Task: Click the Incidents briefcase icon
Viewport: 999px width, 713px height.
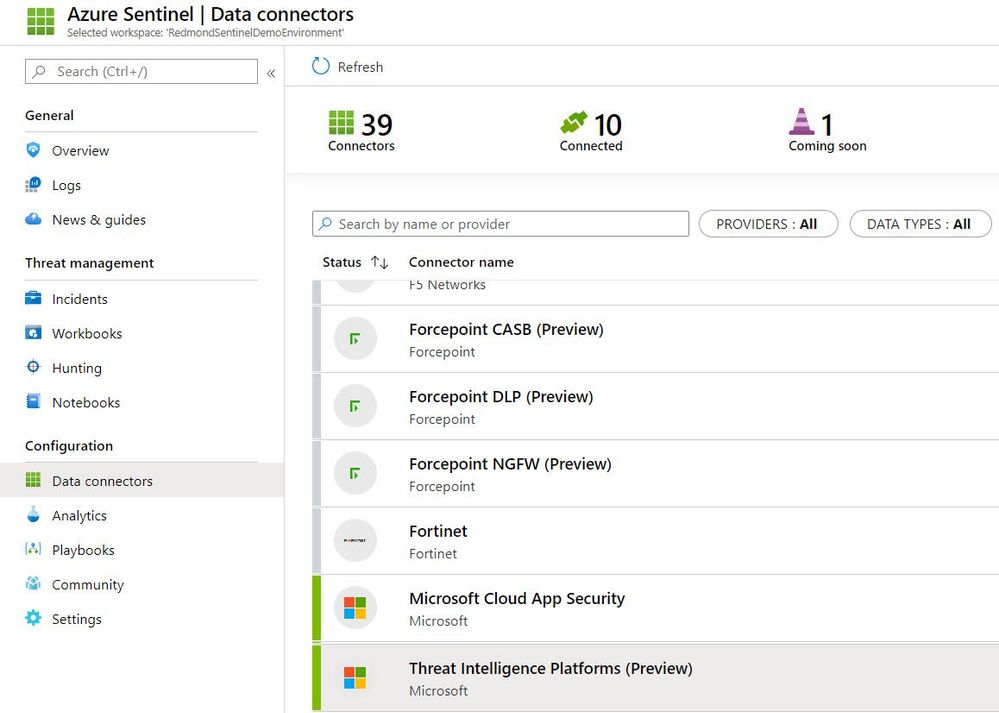Action: (x=33, y=298)
